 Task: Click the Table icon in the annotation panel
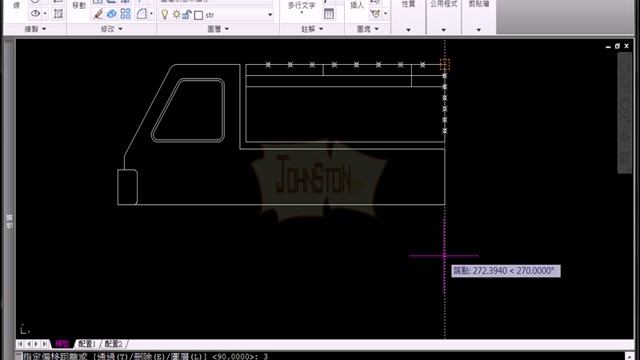click(329, 14)
